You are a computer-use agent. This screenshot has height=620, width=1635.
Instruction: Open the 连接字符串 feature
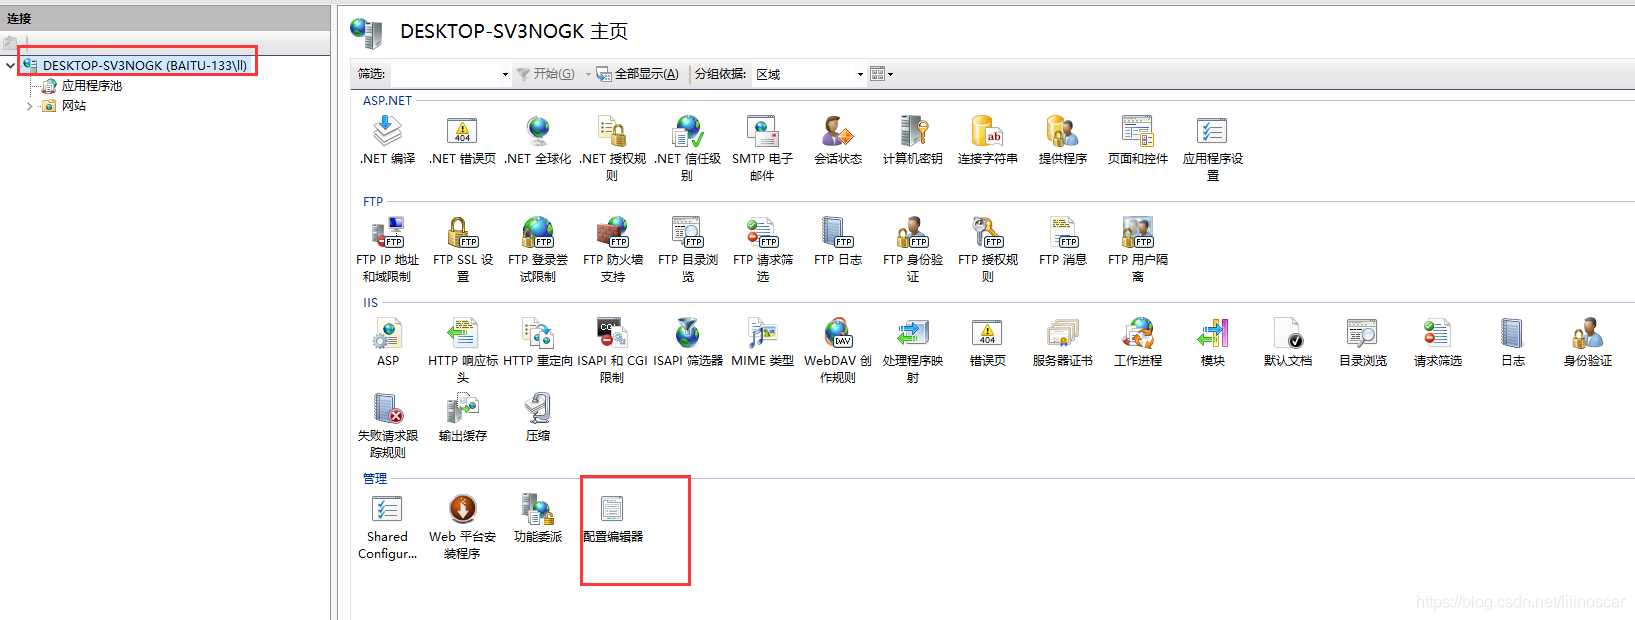click(988, 140)
